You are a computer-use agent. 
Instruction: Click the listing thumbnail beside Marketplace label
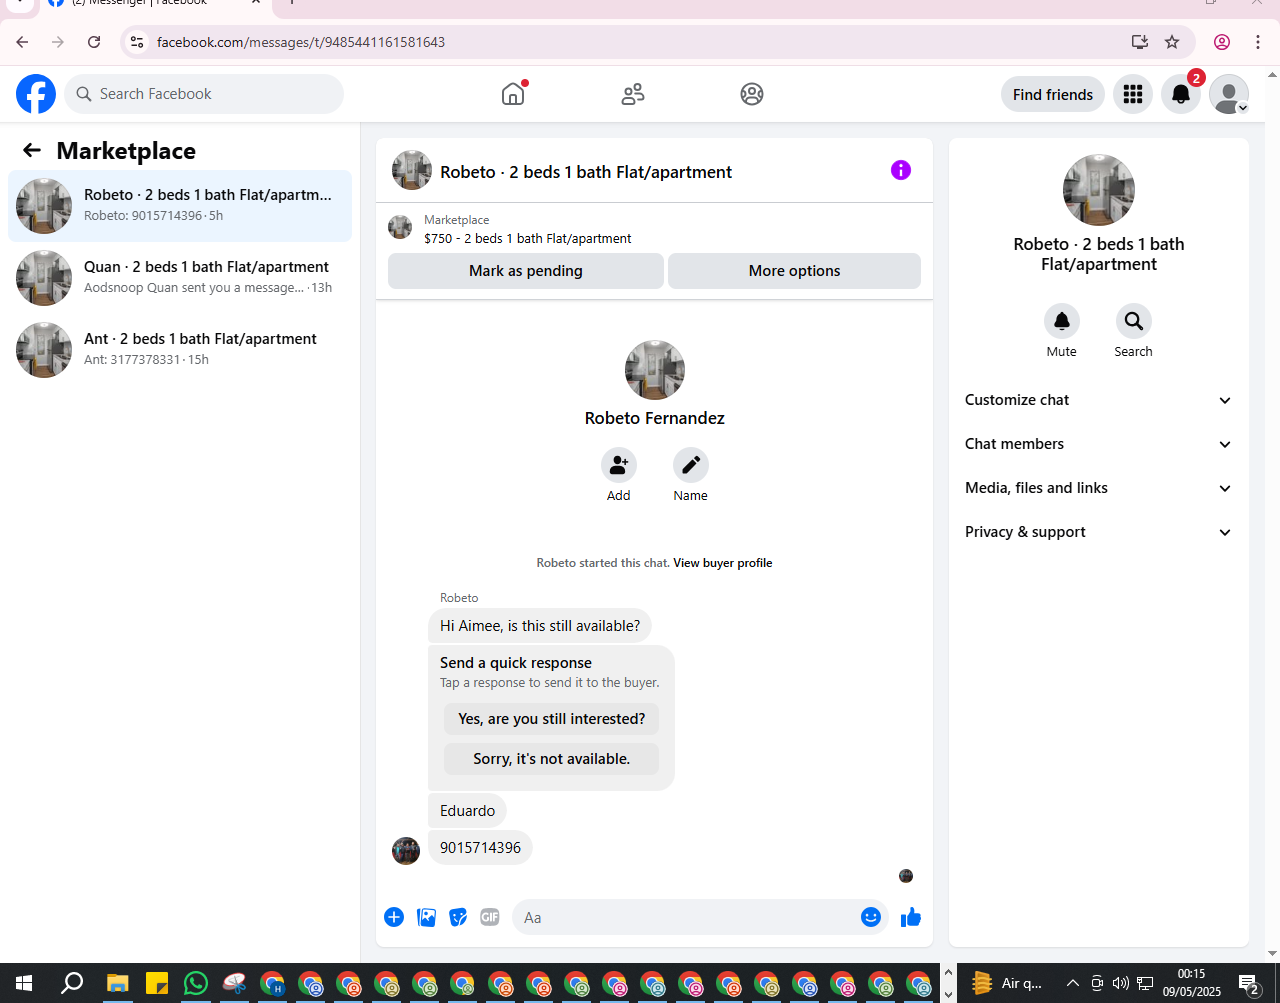[x=400, y=227]
